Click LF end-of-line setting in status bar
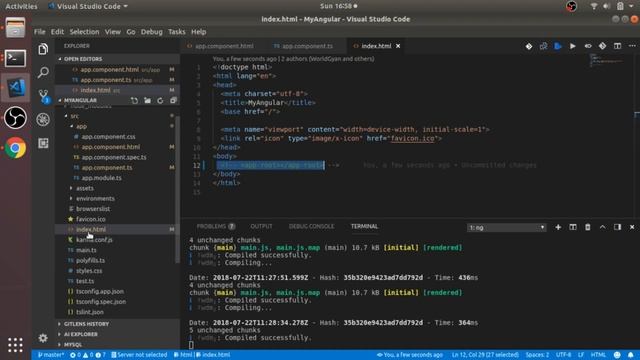This screenshot has width=640, height=360. [581, 355]
